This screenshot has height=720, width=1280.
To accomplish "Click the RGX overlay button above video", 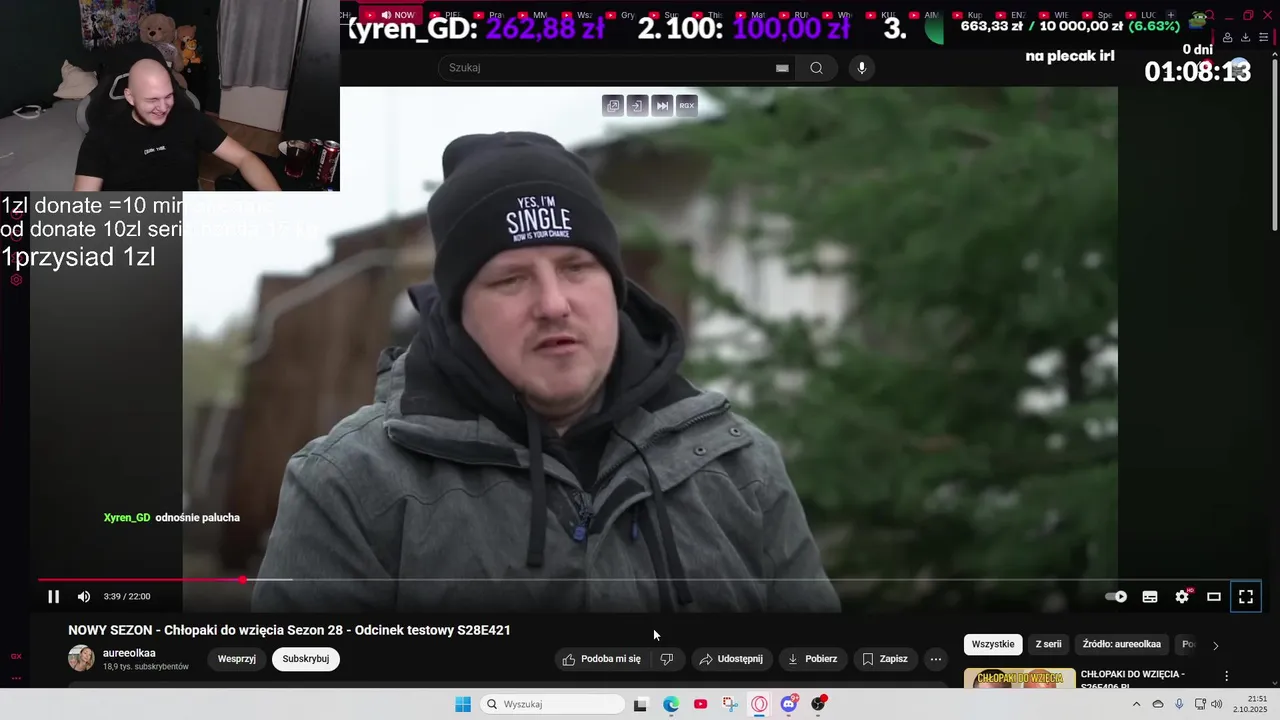I will point(686,105).
